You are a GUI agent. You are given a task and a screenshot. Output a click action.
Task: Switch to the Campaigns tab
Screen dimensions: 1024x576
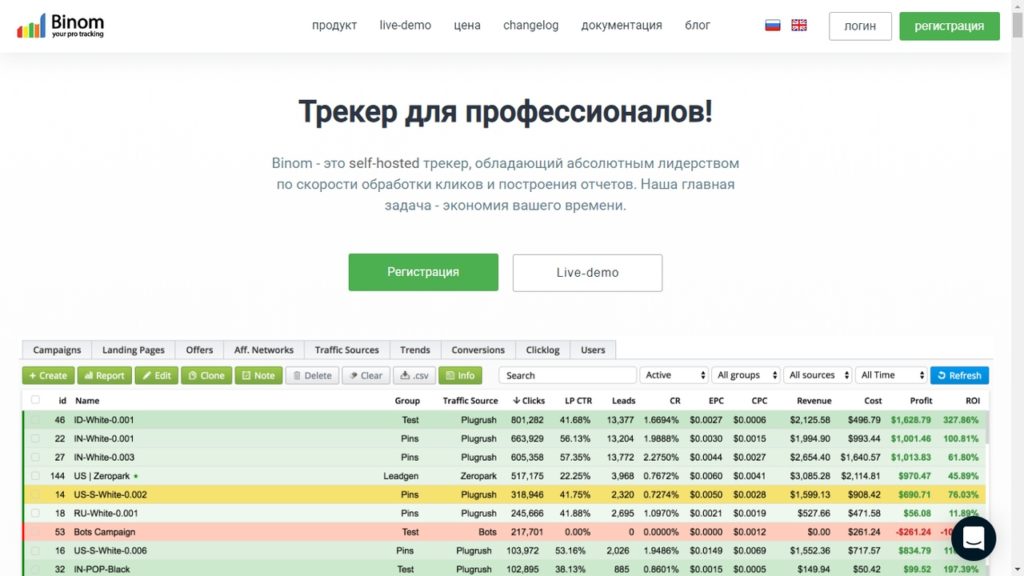pyautogui.click(x=57, y=350)
